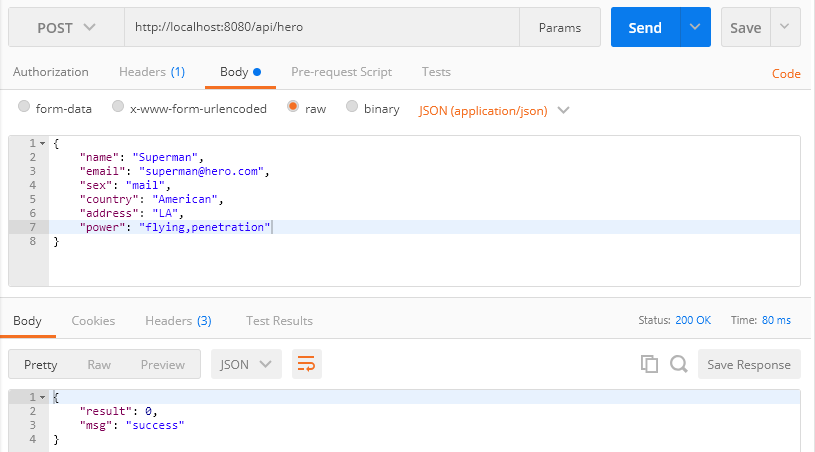Select the x-www-form-urlencoded radio button
Image resolution: width=815 pixels, height=452 pixels.
pos(118,107)
